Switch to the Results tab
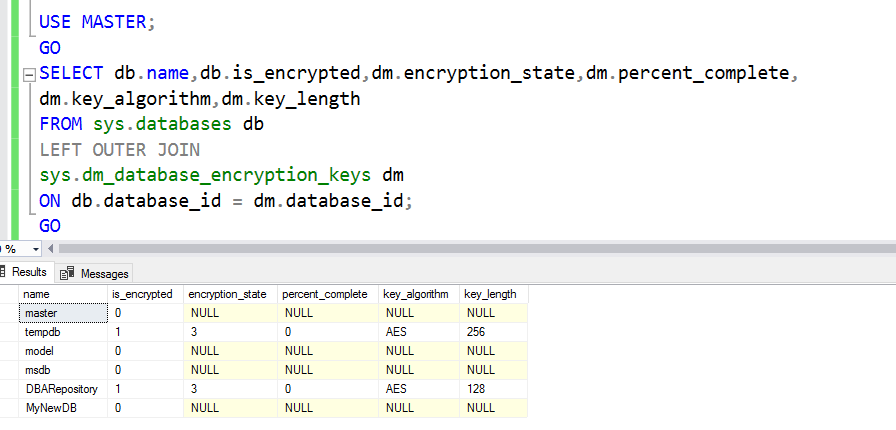 coord(25,272)
